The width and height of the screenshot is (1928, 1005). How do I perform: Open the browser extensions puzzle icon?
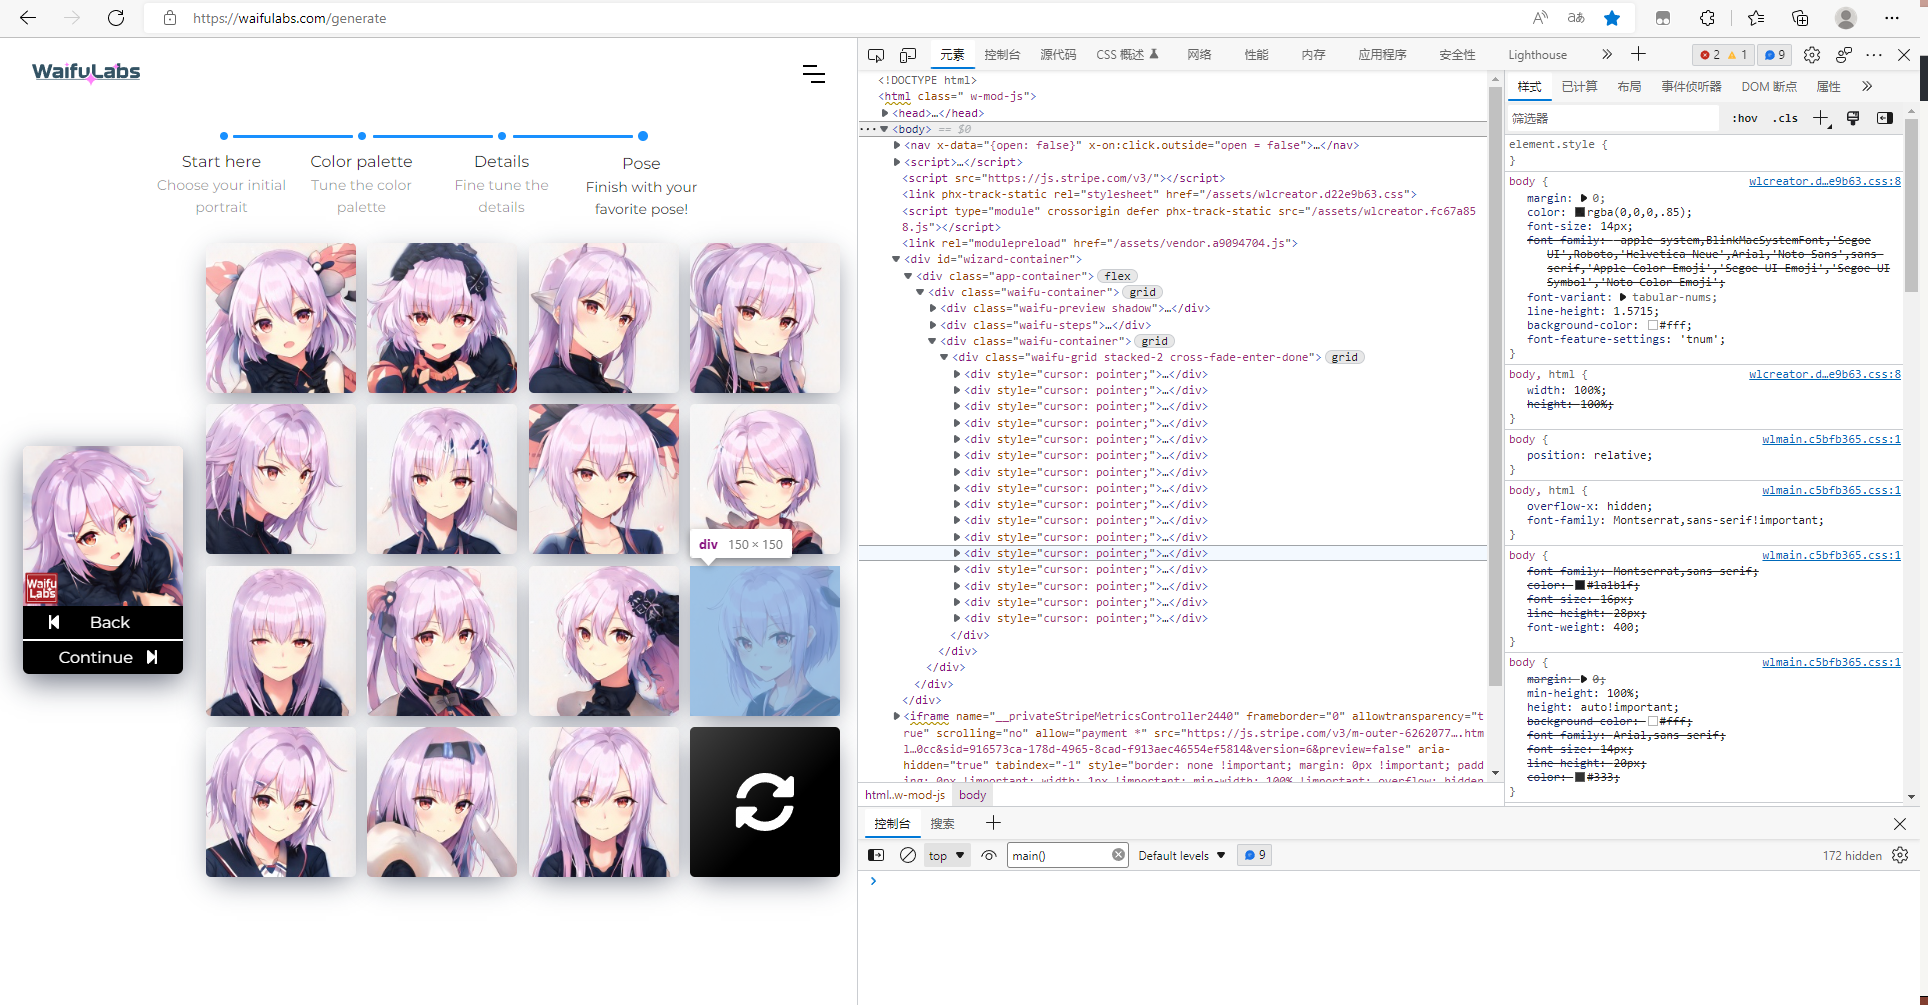(1707, 18)
